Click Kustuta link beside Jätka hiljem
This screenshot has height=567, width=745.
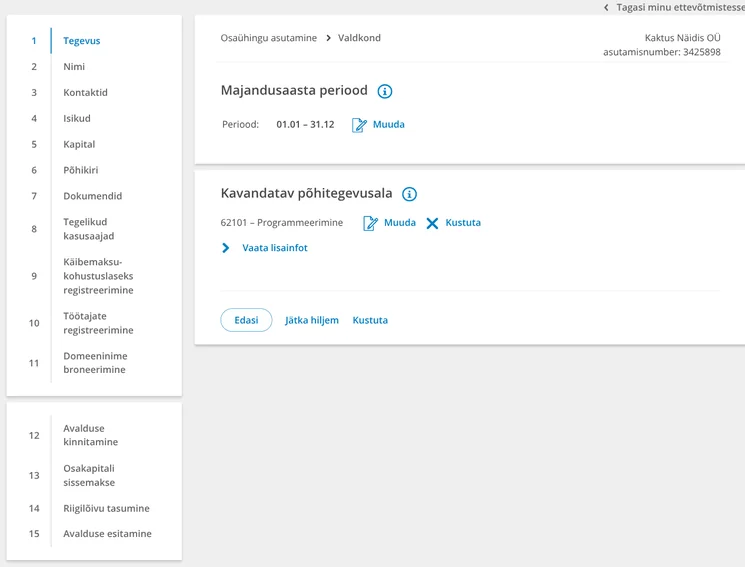[370, 320]
